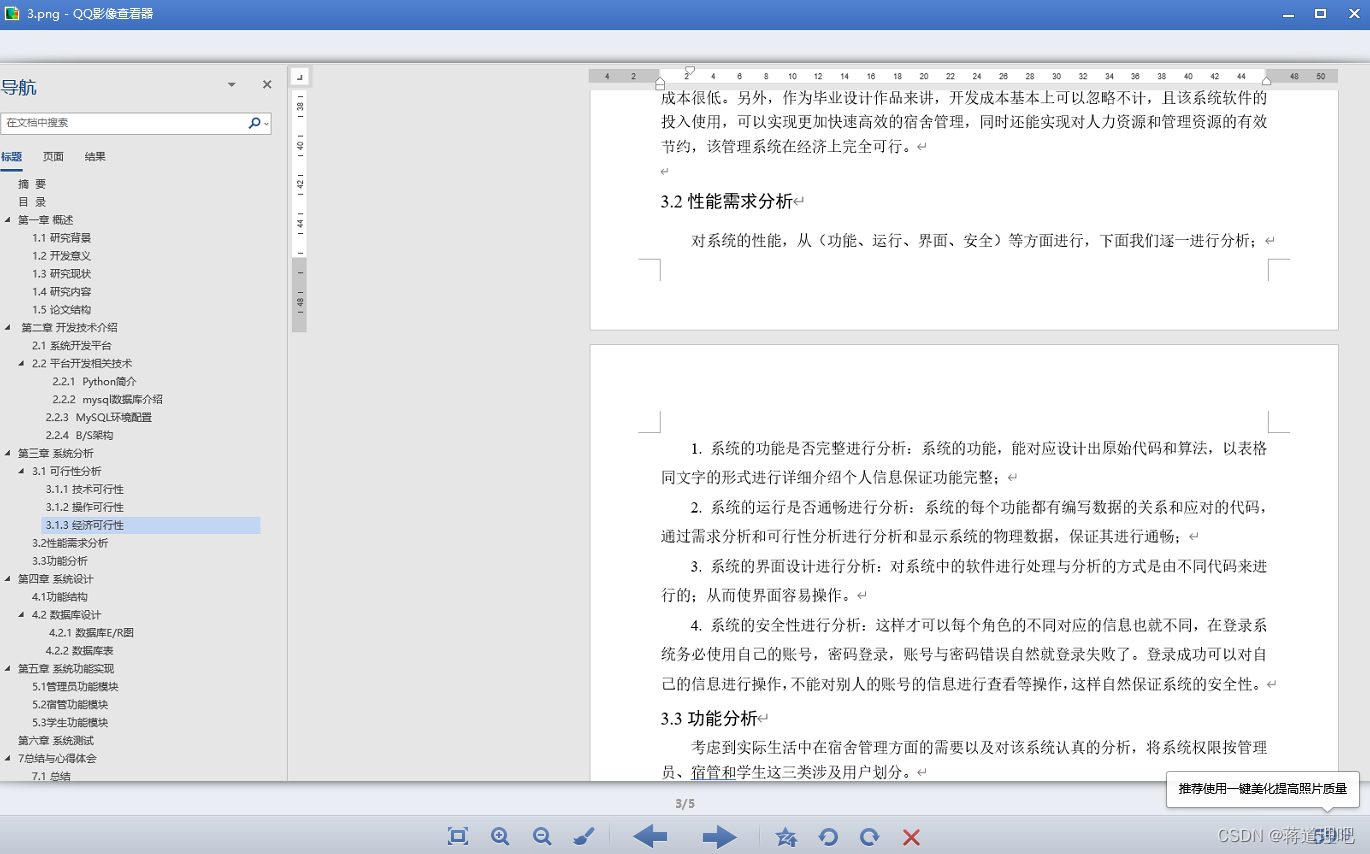This screenshot has width=1370, height=854.
Task: Select heading 1.2 开发意义
Action: click(x=61, y=256)
